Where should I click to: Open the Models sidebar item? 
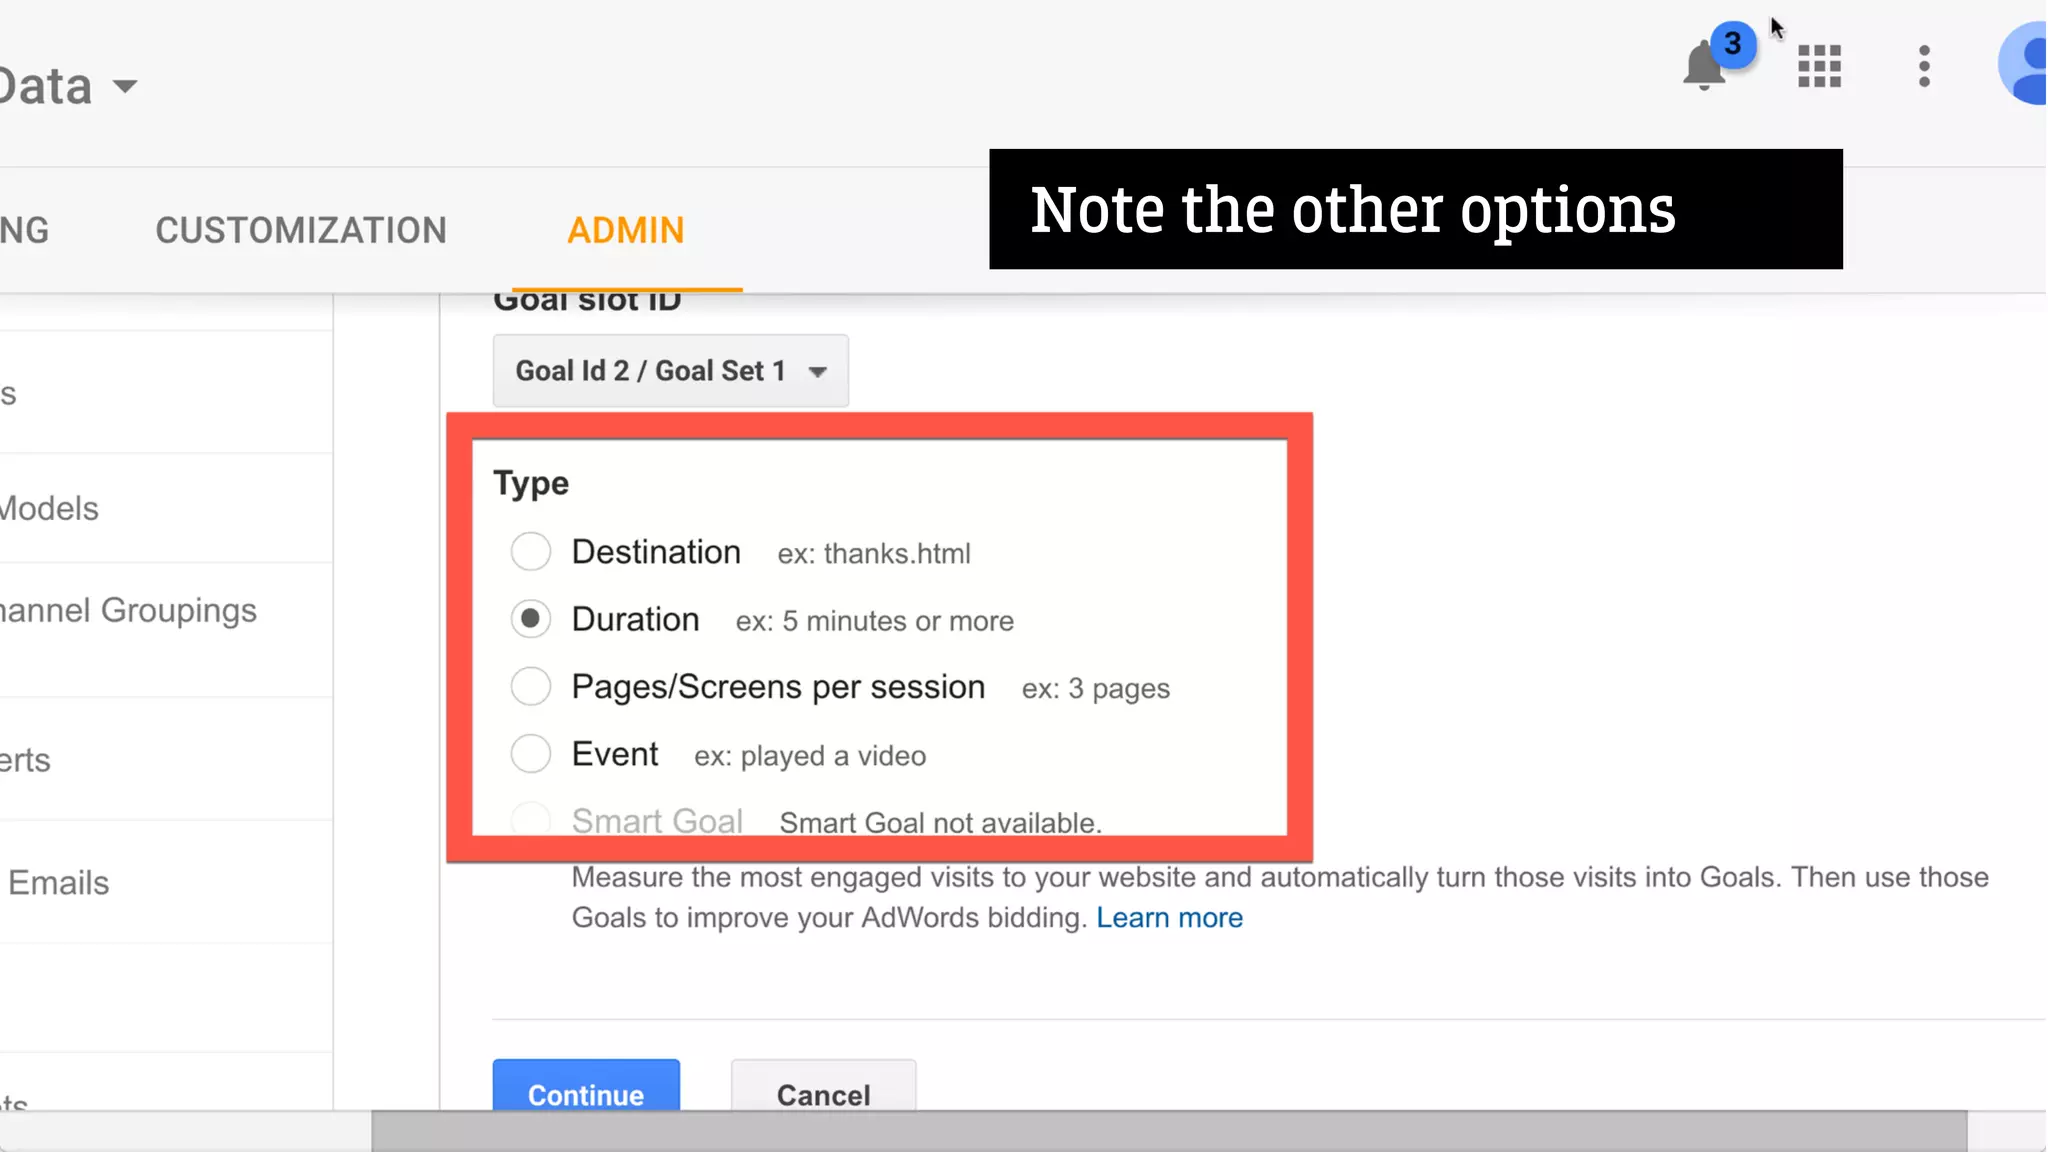click(x=50, y=509)
